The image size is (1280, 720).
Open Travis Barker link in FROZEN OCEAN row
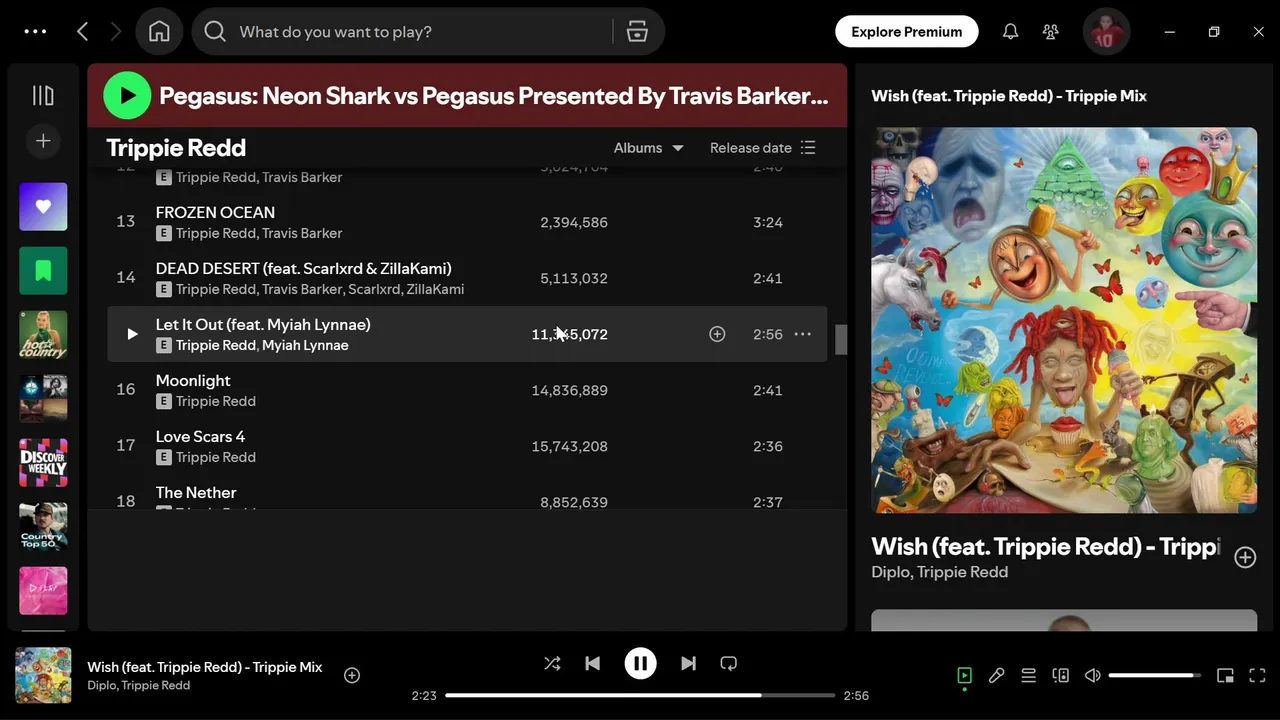302,233
